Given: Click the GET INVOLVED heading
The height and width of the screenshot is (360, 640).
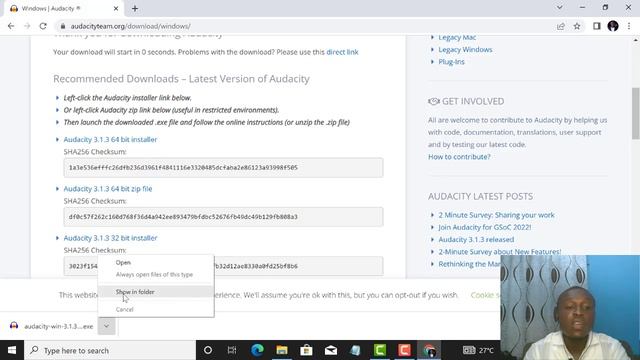Looking at the screenshot, I should 473,101.
